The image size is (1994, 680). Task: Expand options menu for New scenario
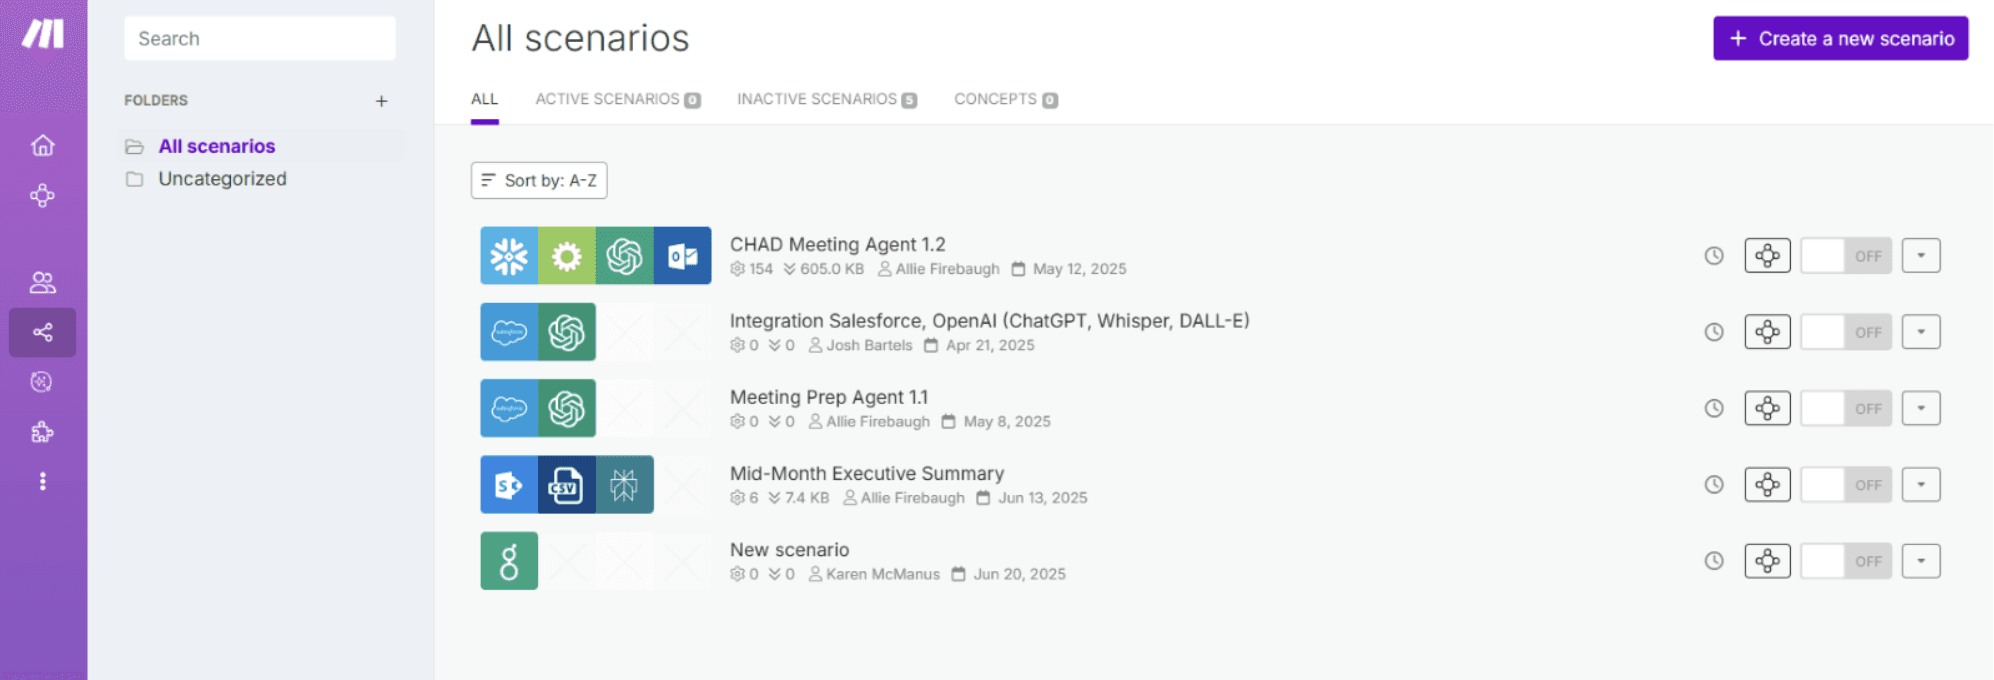pos(1921,561)
